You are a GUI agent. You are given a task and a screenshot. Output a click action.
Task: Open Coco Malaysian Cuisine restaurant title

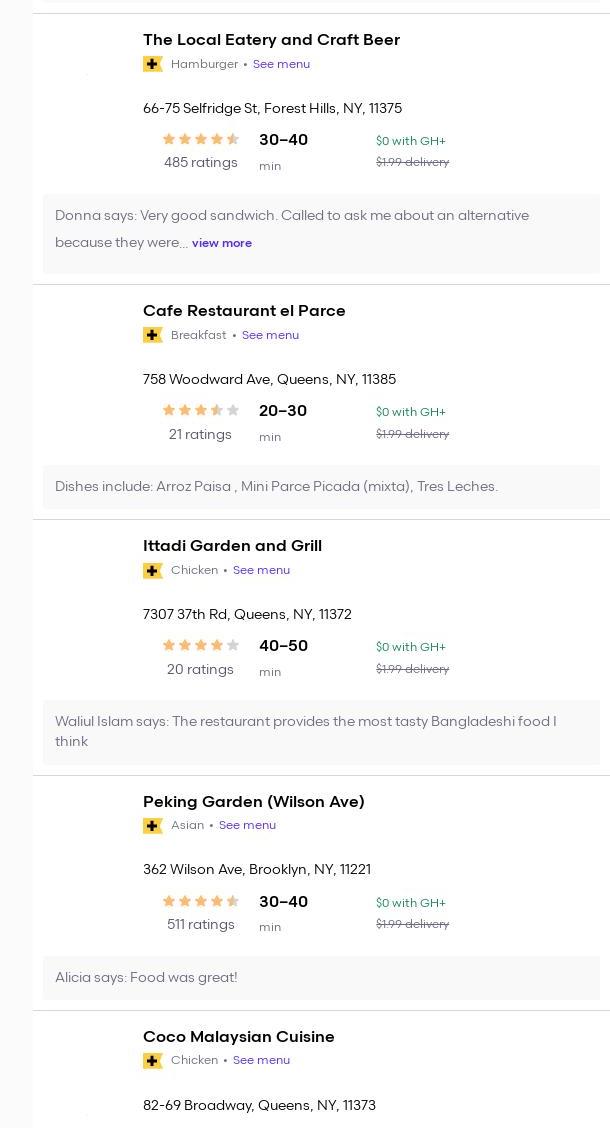click(x=238, y=1037)
